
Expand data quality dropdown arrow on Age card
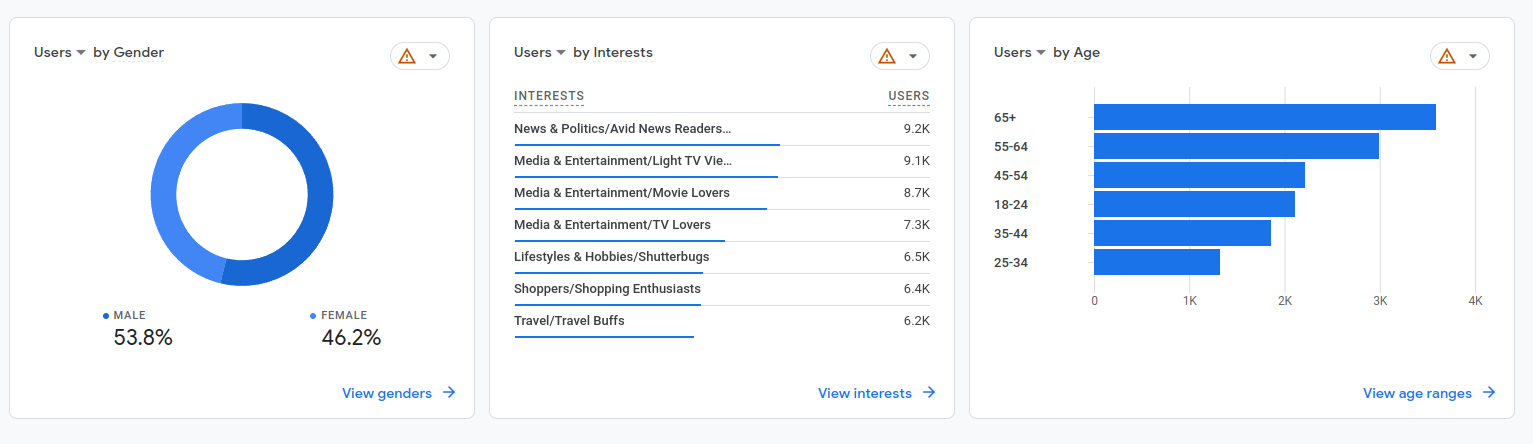pos(1473,56)
